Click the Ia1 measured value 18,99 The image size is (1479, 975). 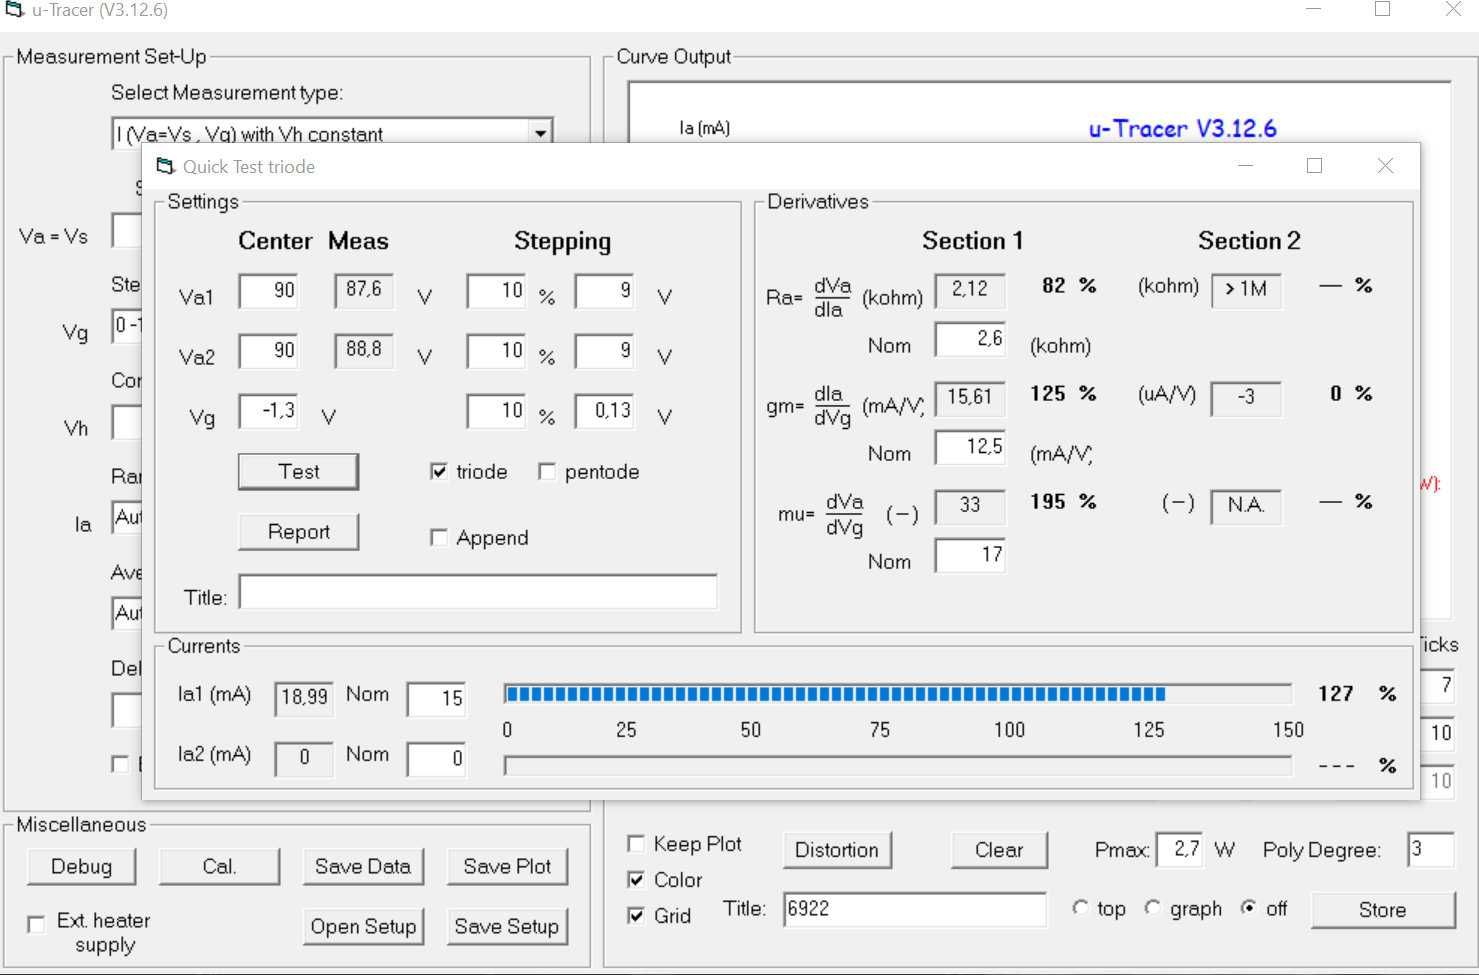[x=304, y=698]
